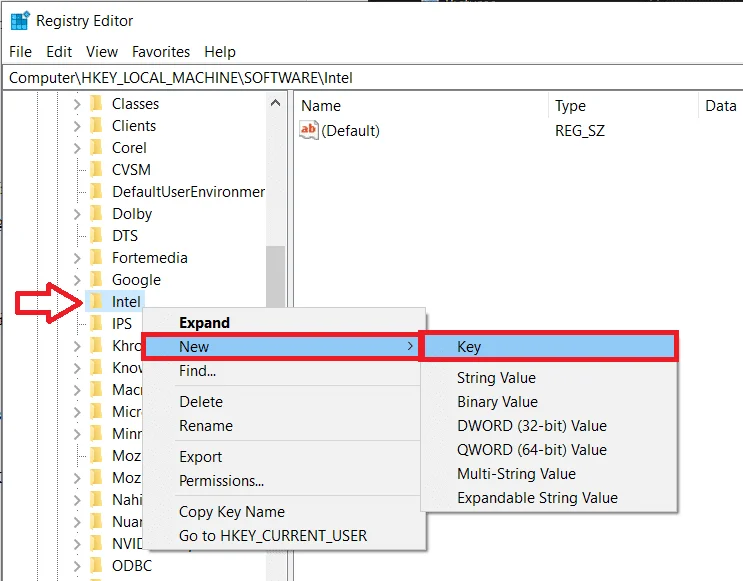Select String Value in the submenu
The height and width of the screenshot is (581, 743).
point(549,378)
